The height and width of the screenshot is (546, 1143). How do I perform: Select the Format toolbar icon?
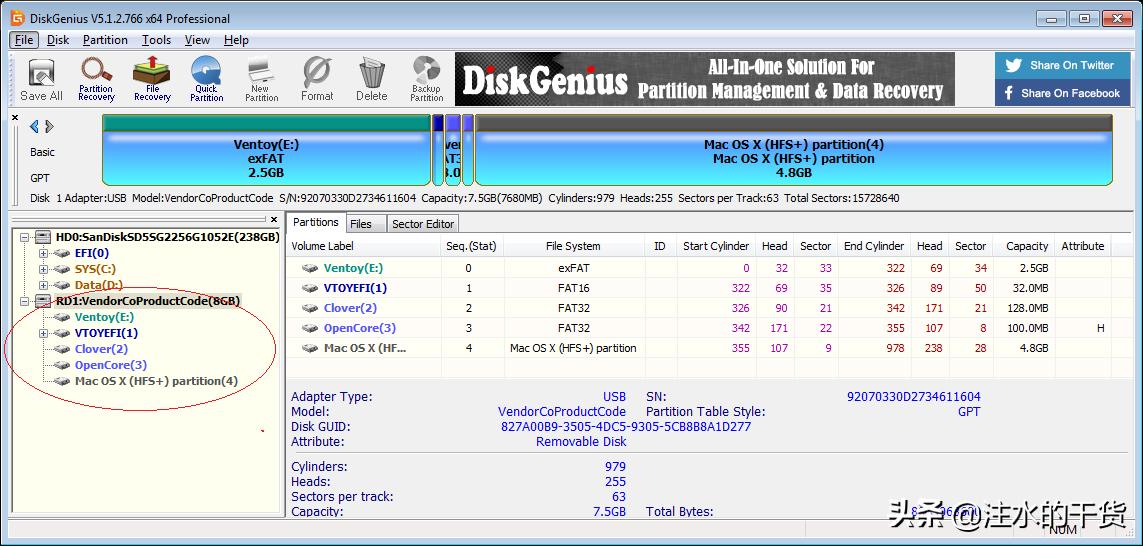pos(317,79)
